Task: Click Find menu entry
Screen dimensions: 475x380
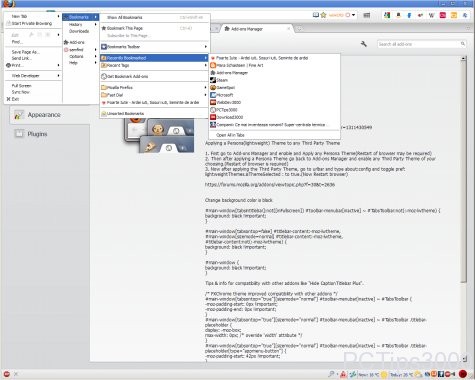Action: pyautogui.click(x=17, y=42)
